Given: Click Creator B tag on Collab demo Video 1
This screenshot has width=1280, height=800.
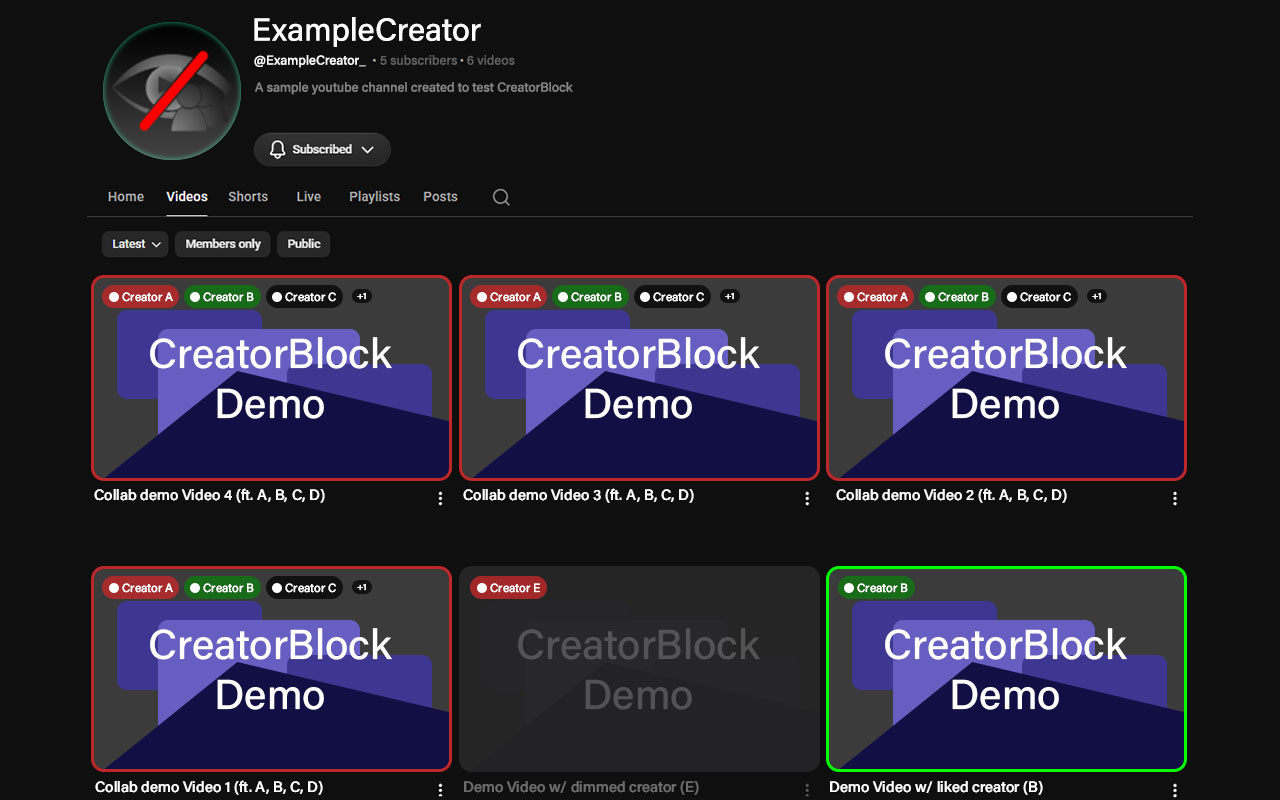Looking at the screenshot, I should [x=222, y=588].
